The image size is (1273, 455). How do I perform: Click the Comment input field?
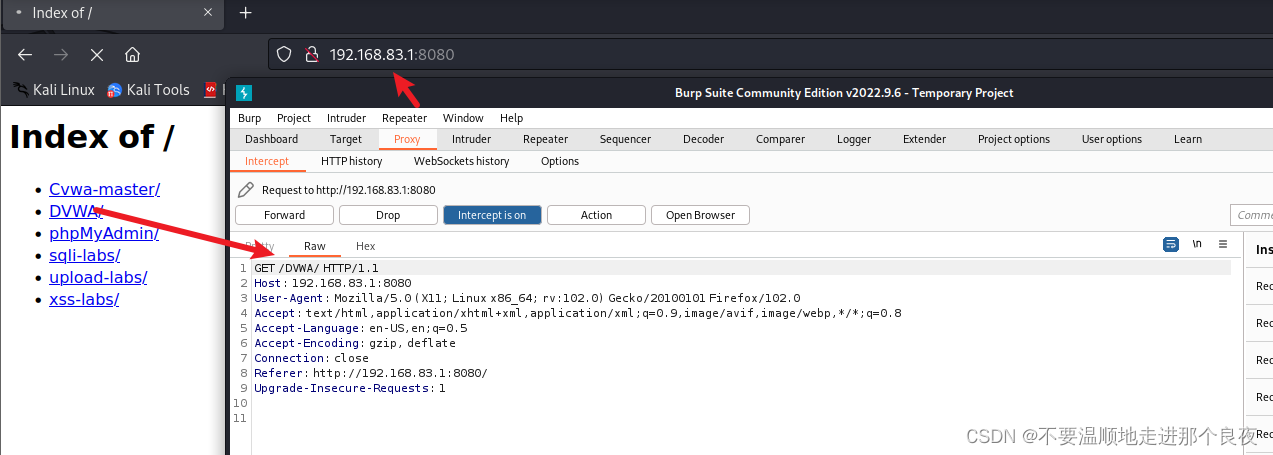pos(1252,215)
